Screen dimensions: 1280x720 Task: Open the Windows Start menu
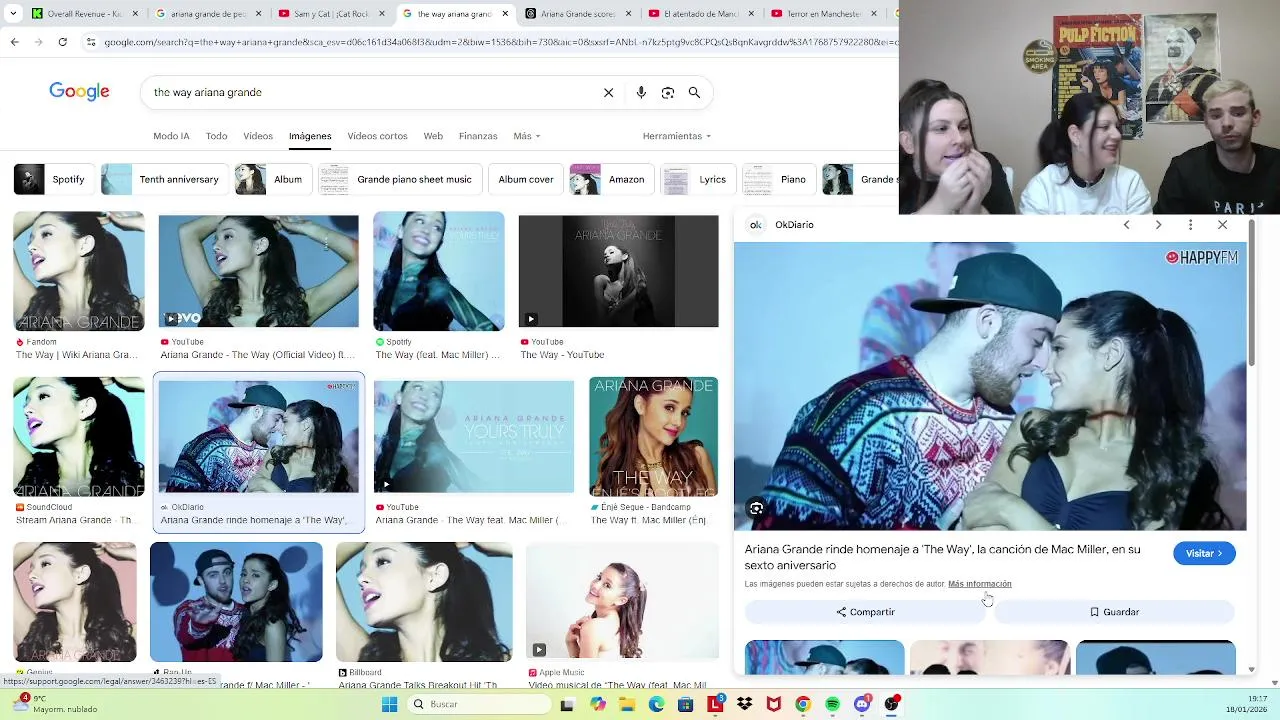click(390, 704)
